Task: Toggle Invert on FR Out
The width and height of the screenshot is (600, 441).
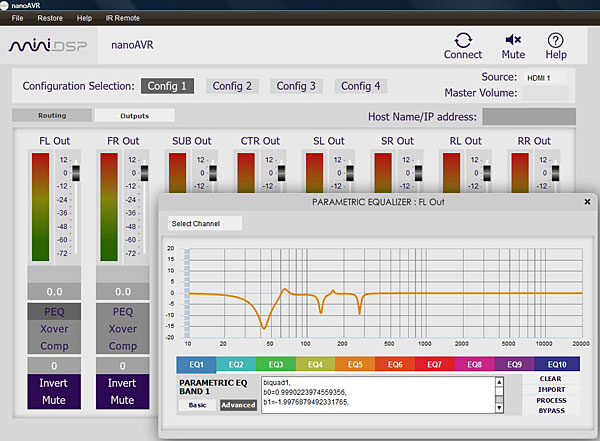Action: click(122, 383)
